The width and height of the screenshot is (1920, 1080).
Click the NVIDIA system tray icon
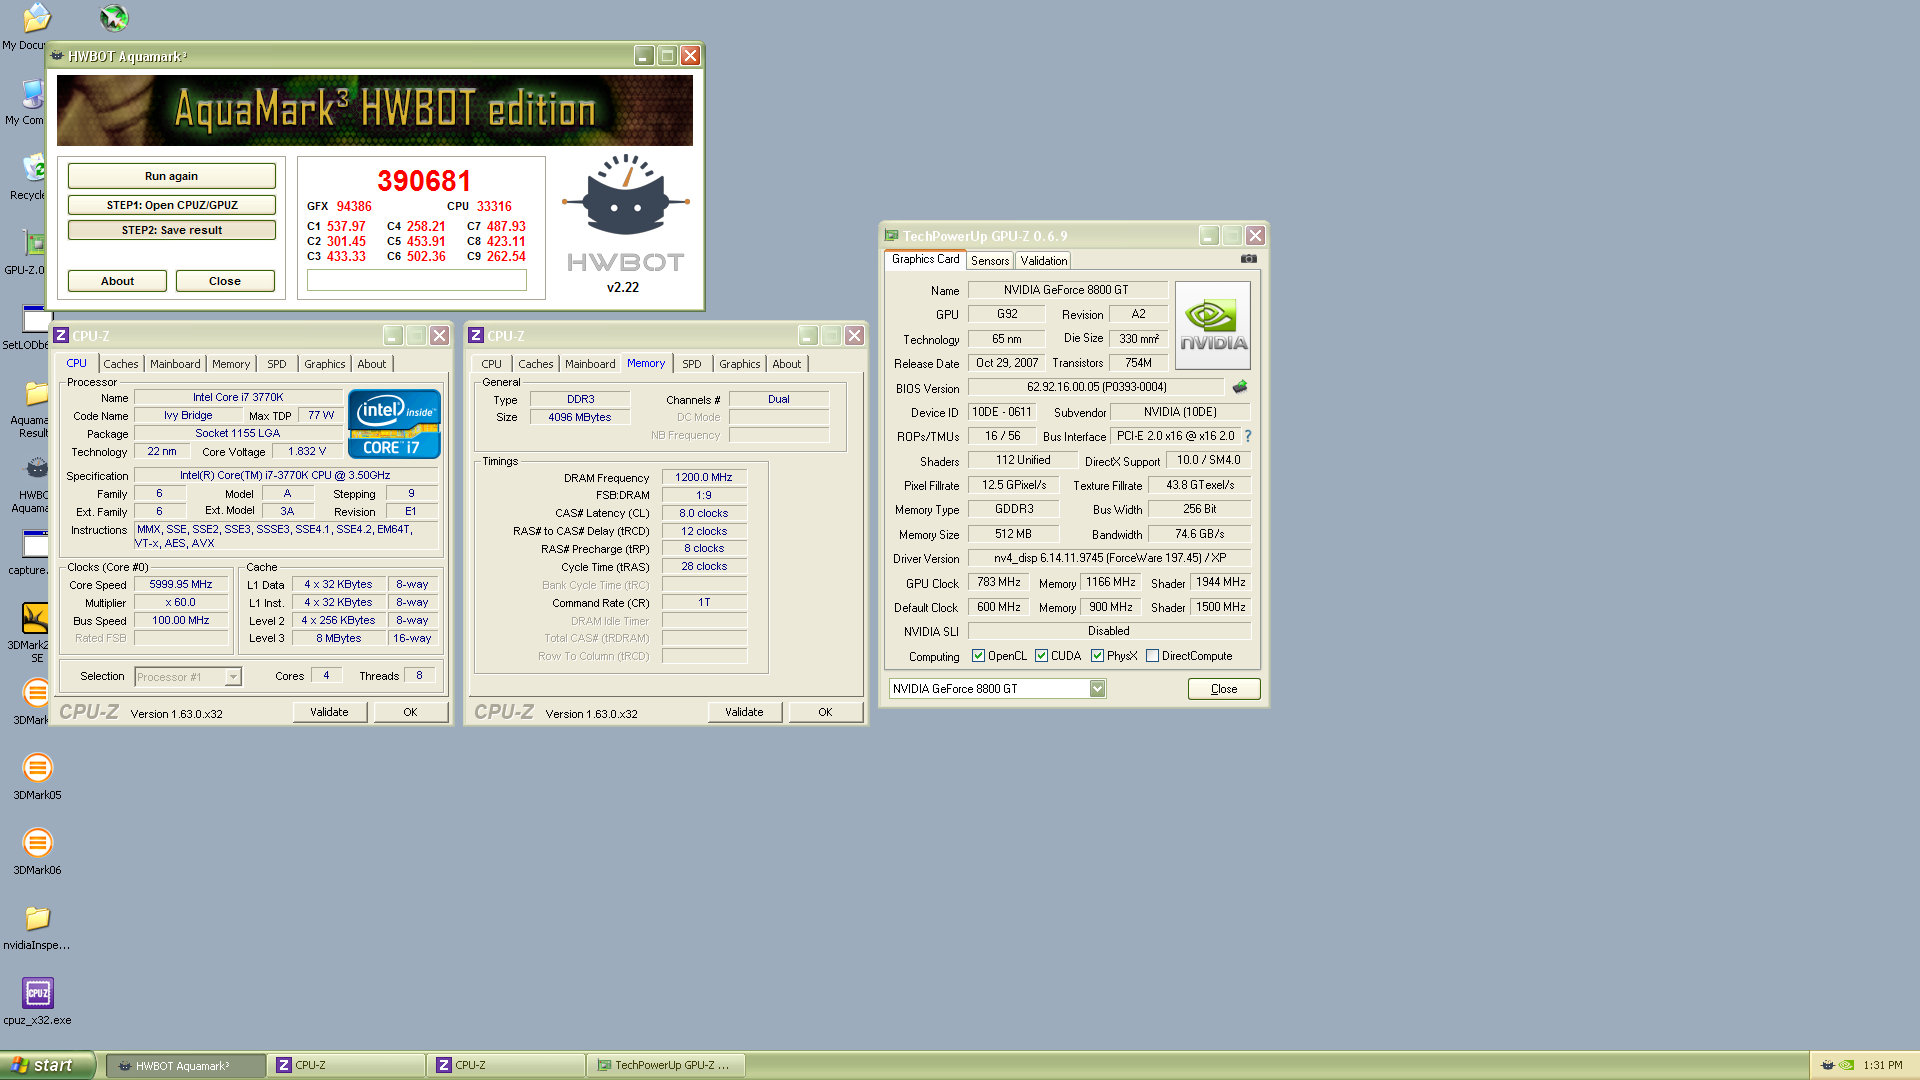tap(1847, 1065)
